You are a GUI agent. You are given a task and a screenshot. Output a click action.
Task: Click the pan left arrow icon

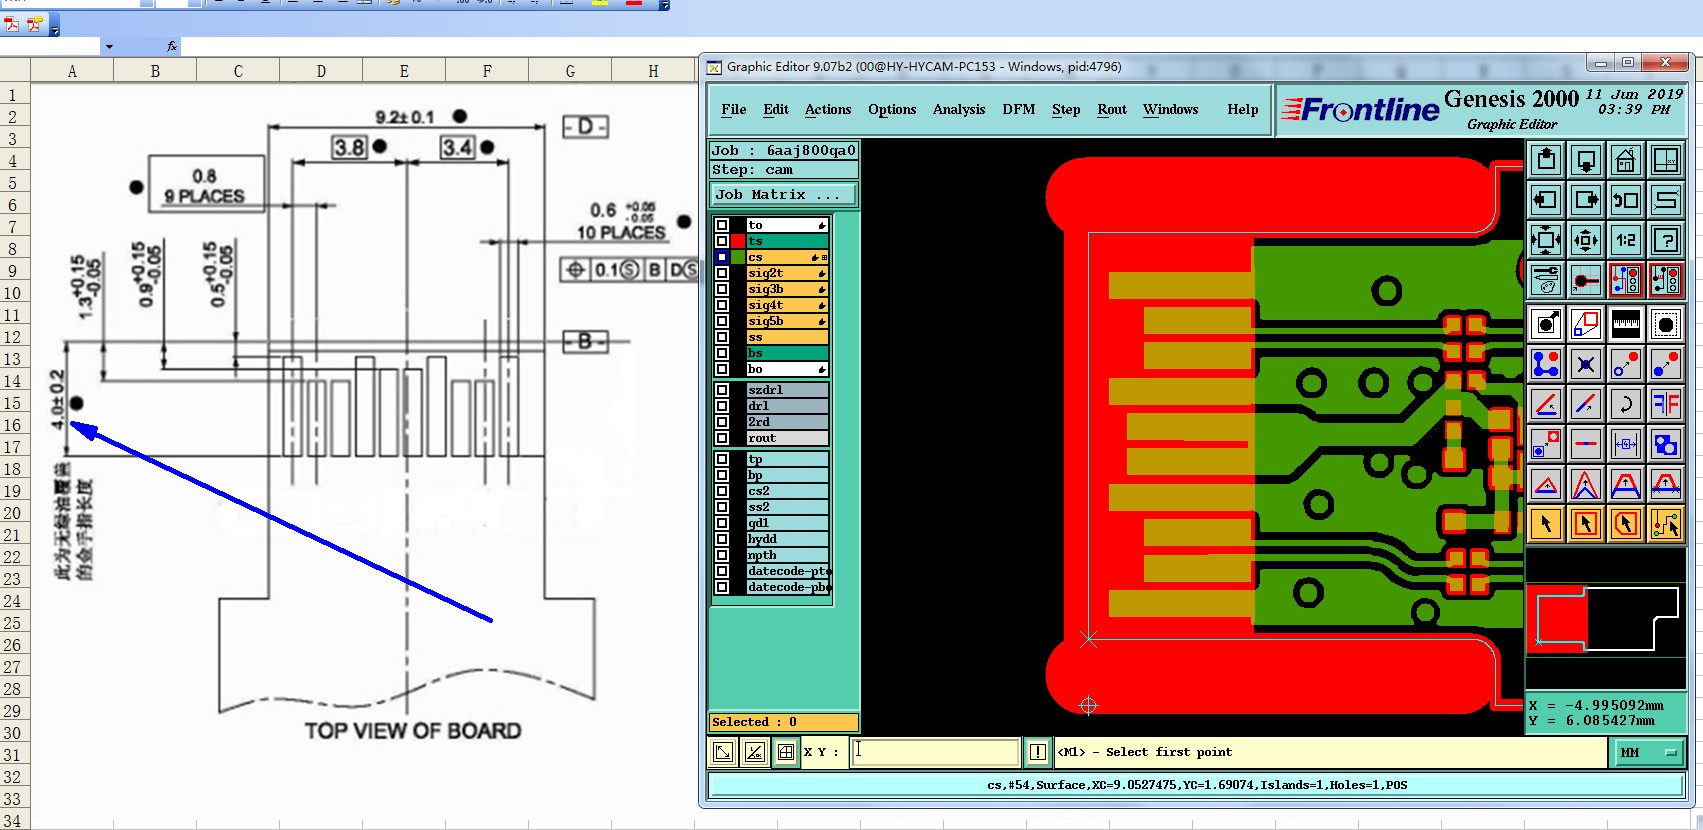pyautogui.click(x=1546, y=200)
